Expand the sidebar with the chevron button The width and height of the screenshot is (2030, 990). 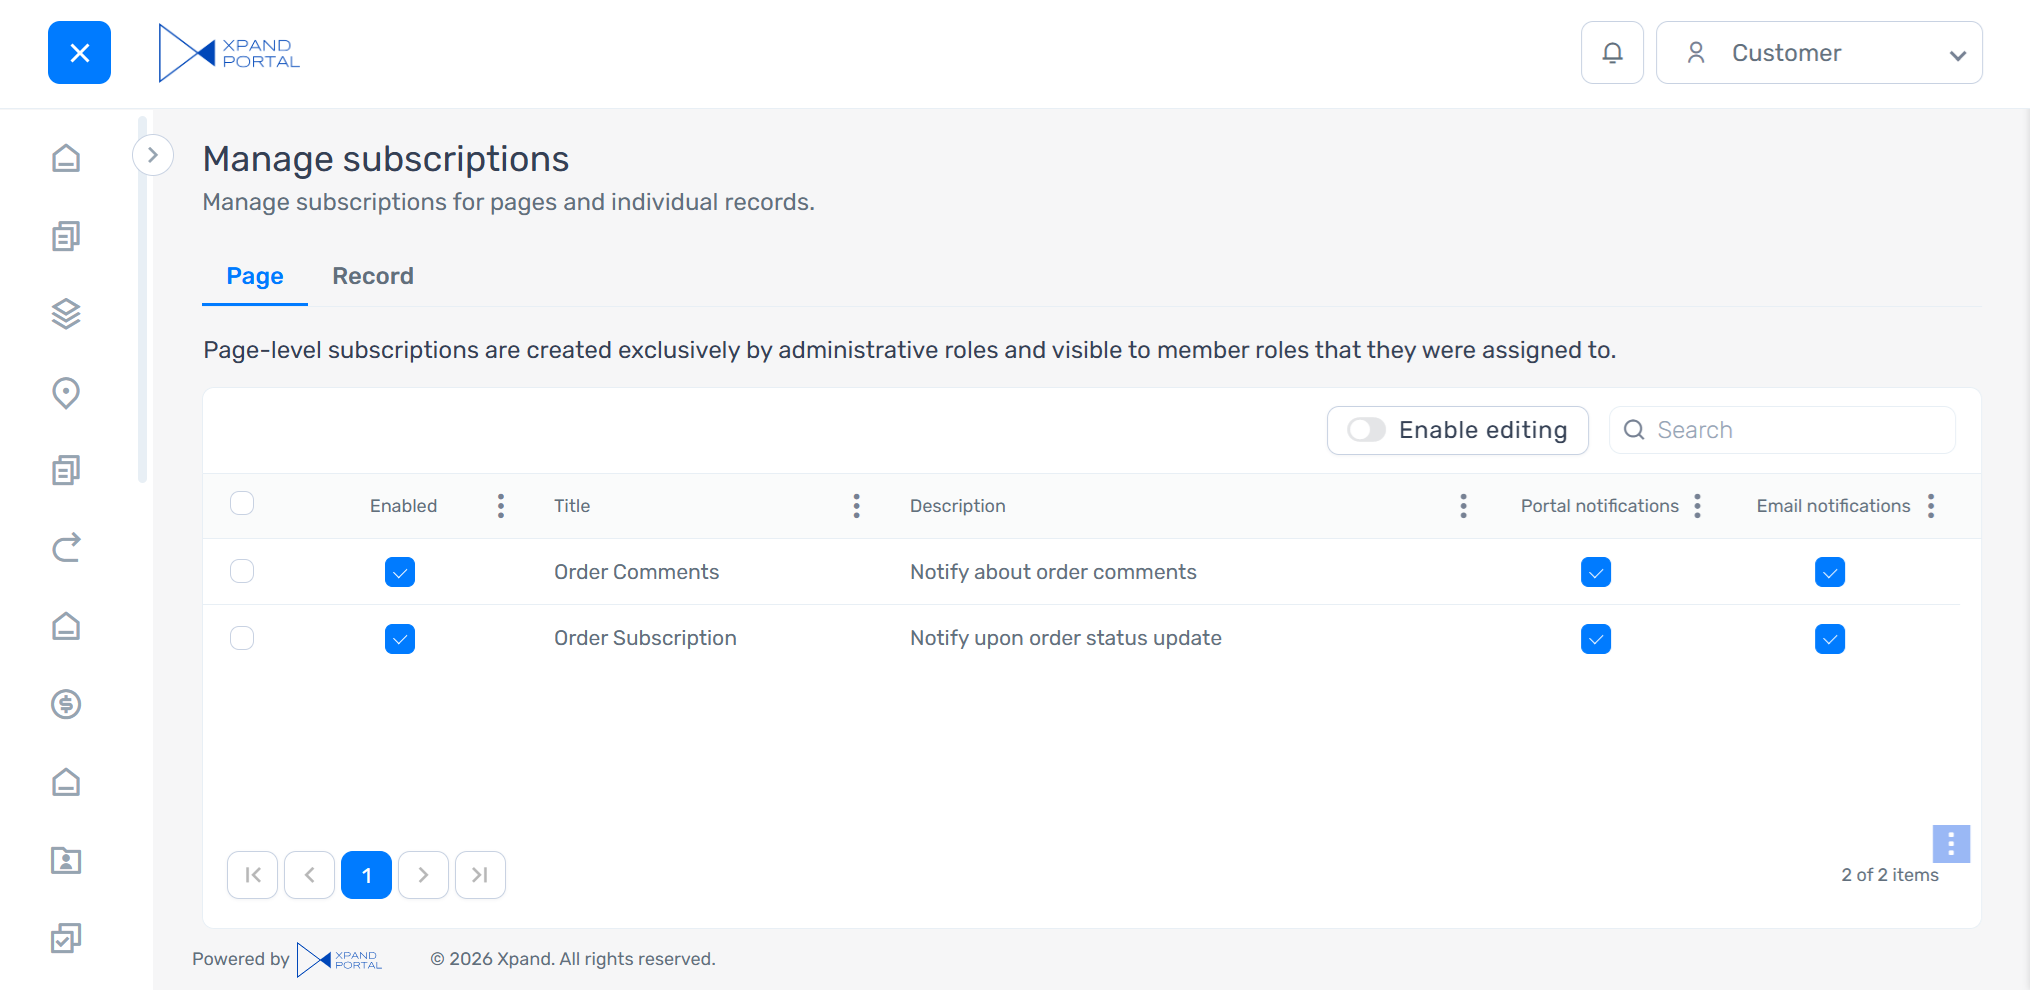pyautogui.click(x=153, y=155)
